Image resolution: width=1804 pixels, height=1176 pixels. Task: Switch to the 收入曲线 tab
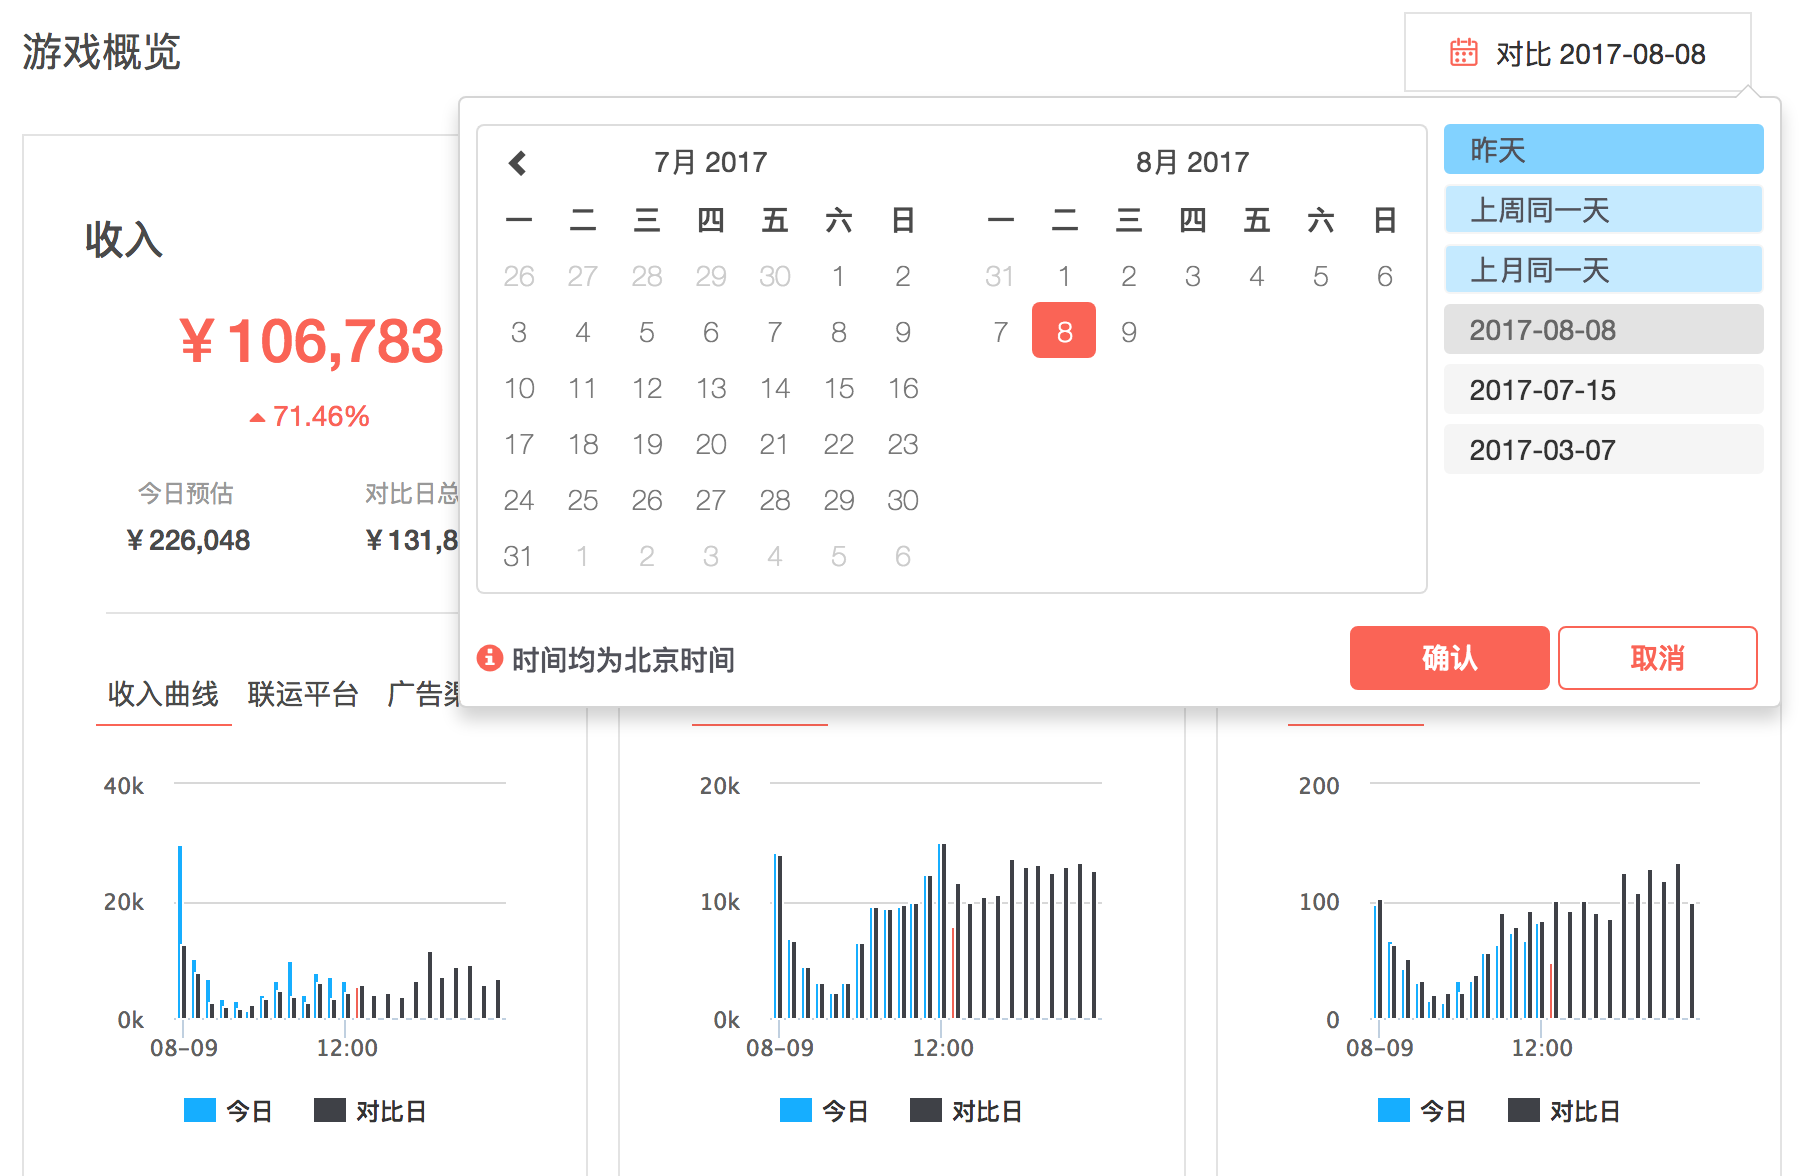[x=163, y=694]
